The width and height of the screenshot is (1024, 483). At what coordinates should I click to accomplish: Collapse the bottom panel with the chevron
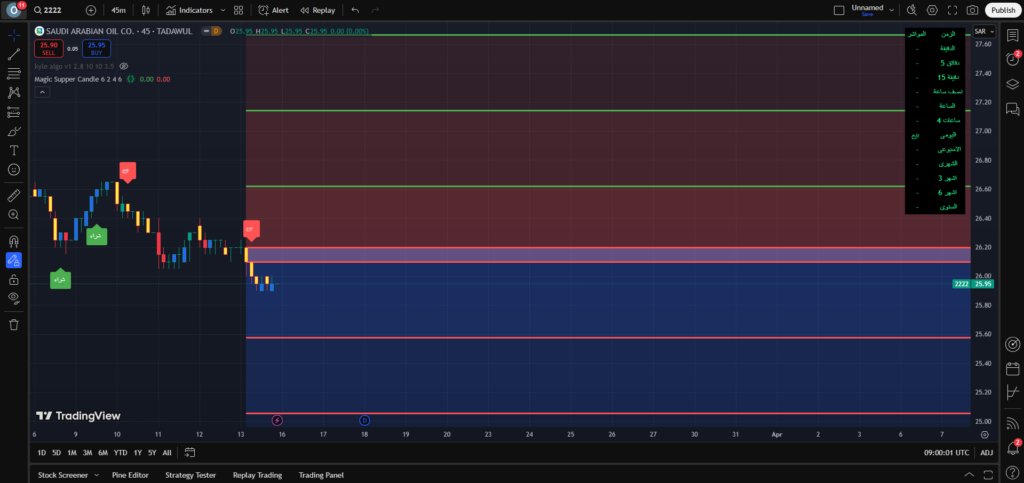(969, 475)
